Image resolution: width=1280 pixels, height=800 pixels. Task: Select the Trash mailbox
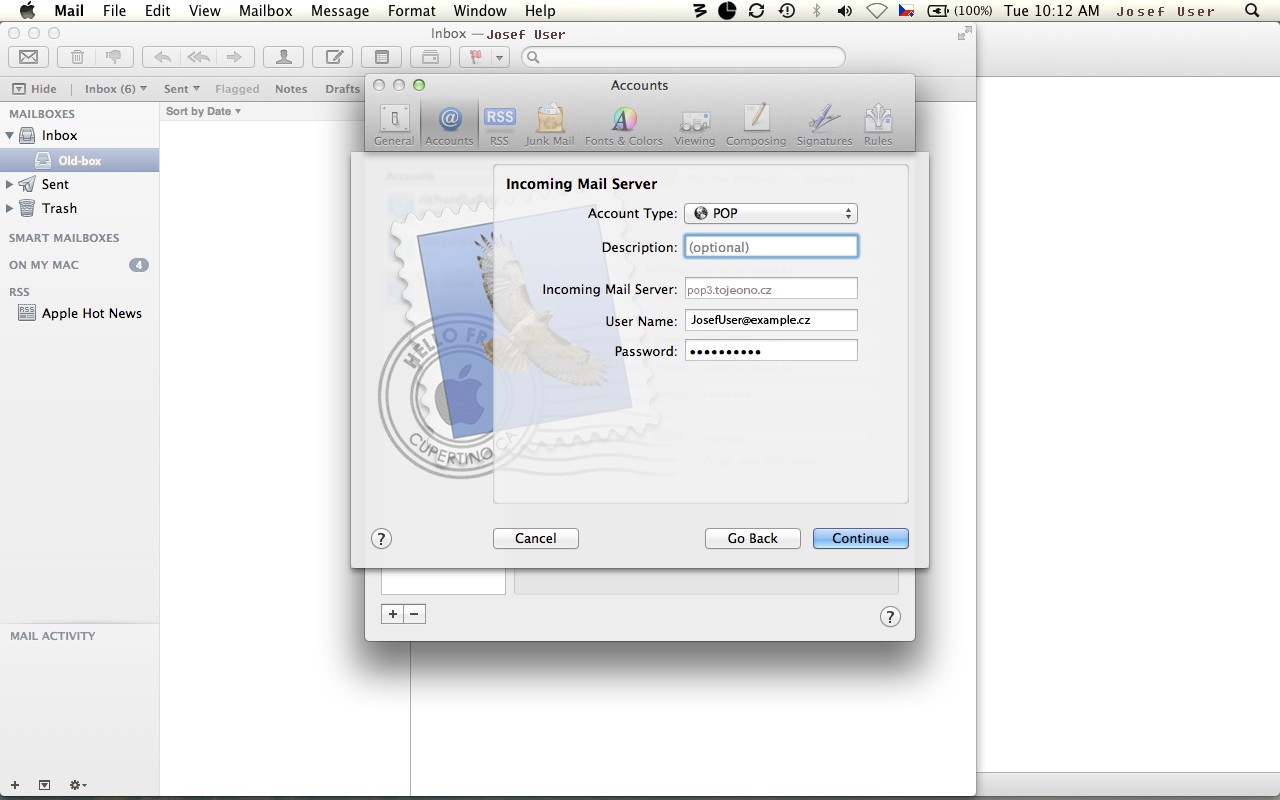coord(79,208)
